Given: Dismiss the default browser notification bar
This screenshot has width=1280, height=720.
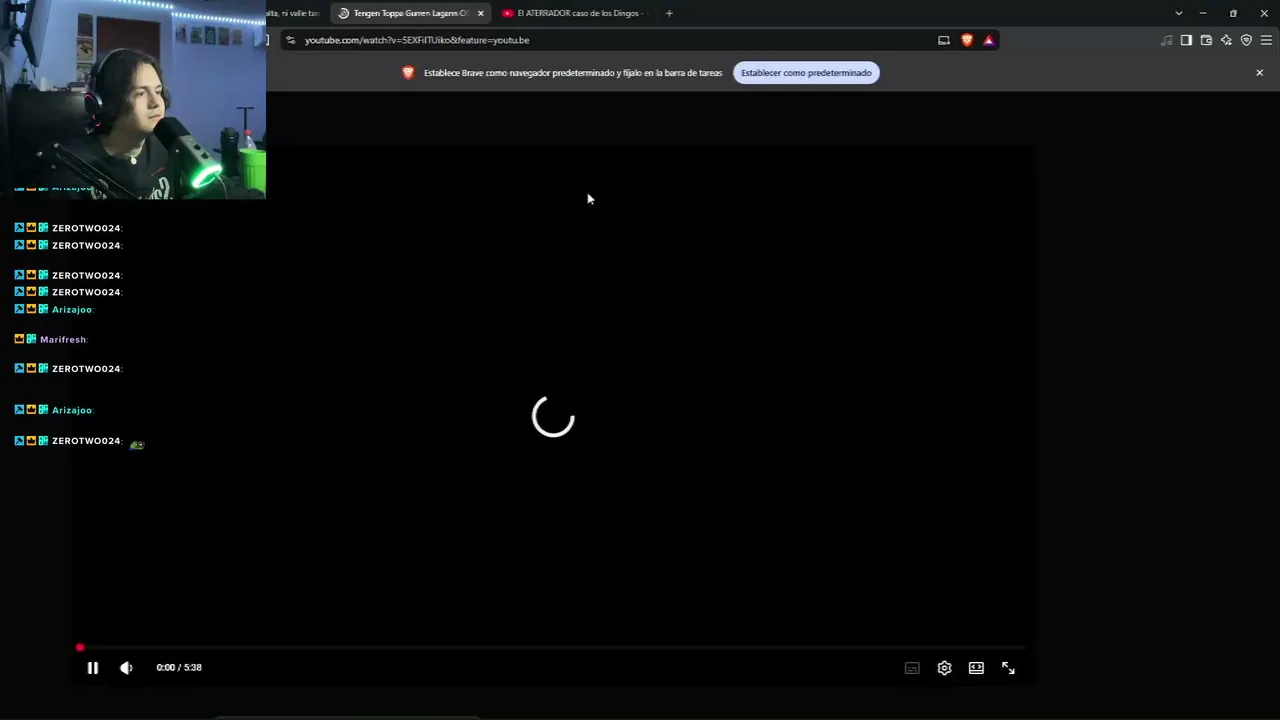Looking at the screenshot, I should coord(1259,72).
